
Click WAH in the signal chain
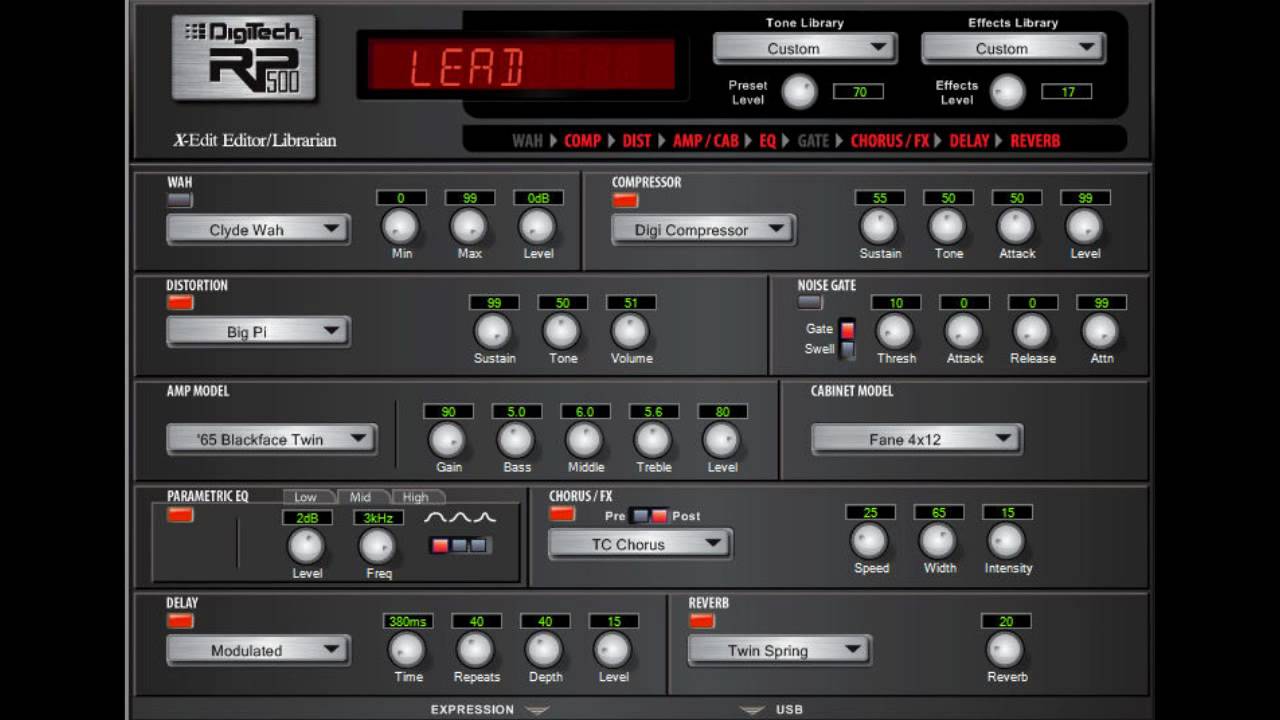click(527, 141)
